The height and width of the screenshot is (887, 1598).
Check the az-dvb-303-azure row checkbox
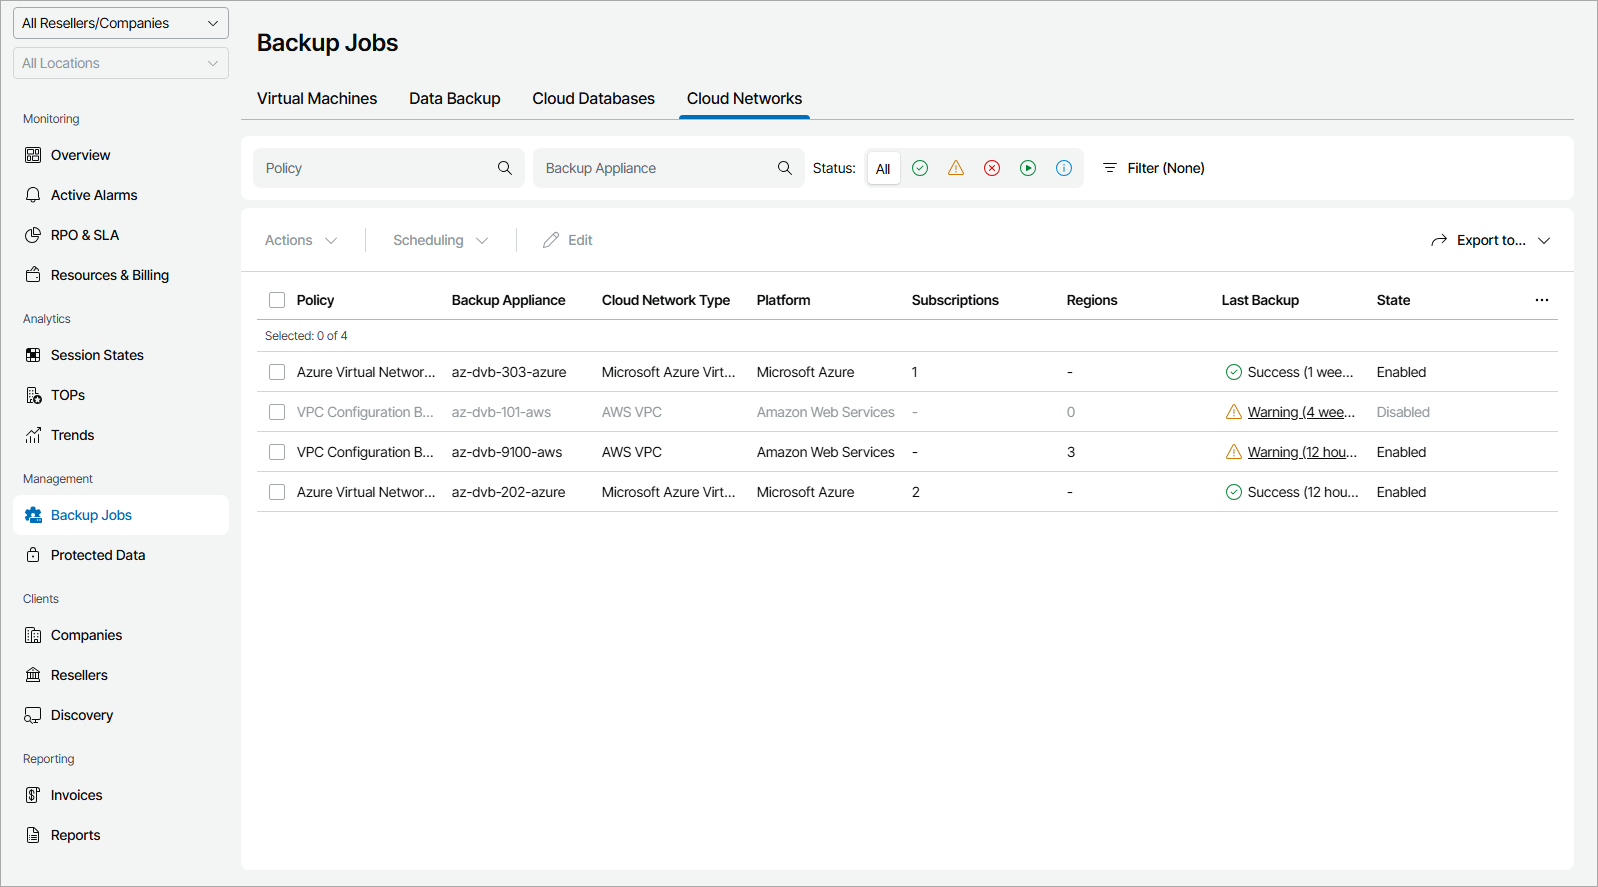(277, 372)
